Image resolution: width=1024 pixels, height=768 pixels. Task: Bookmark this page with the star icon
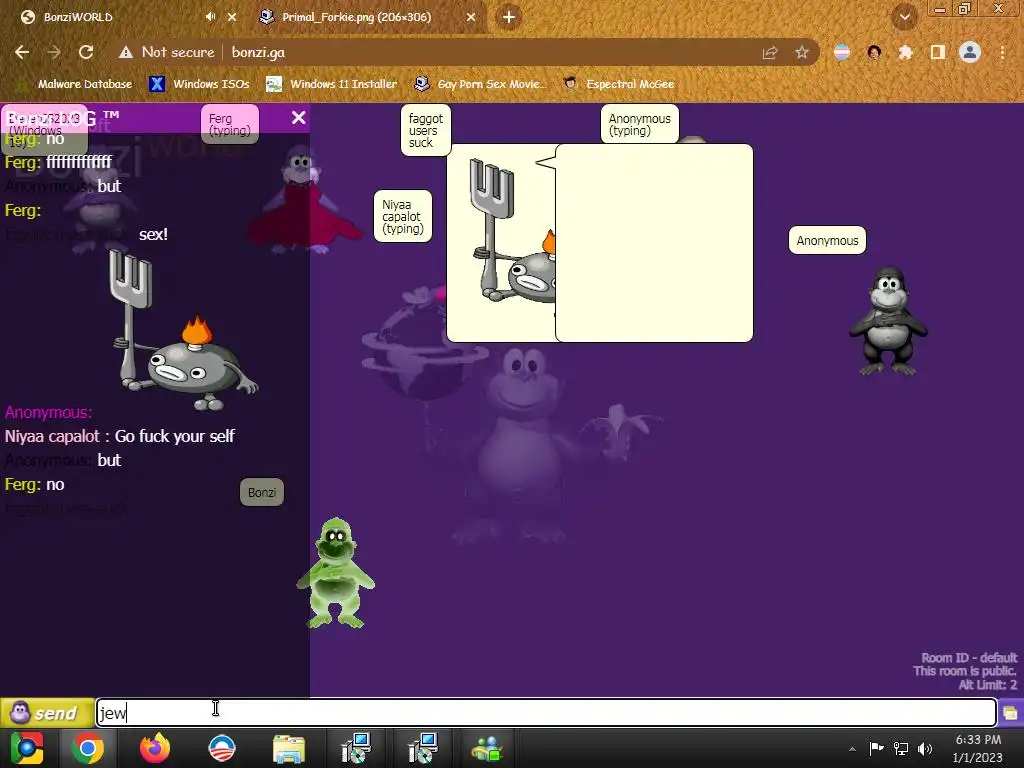802,52
